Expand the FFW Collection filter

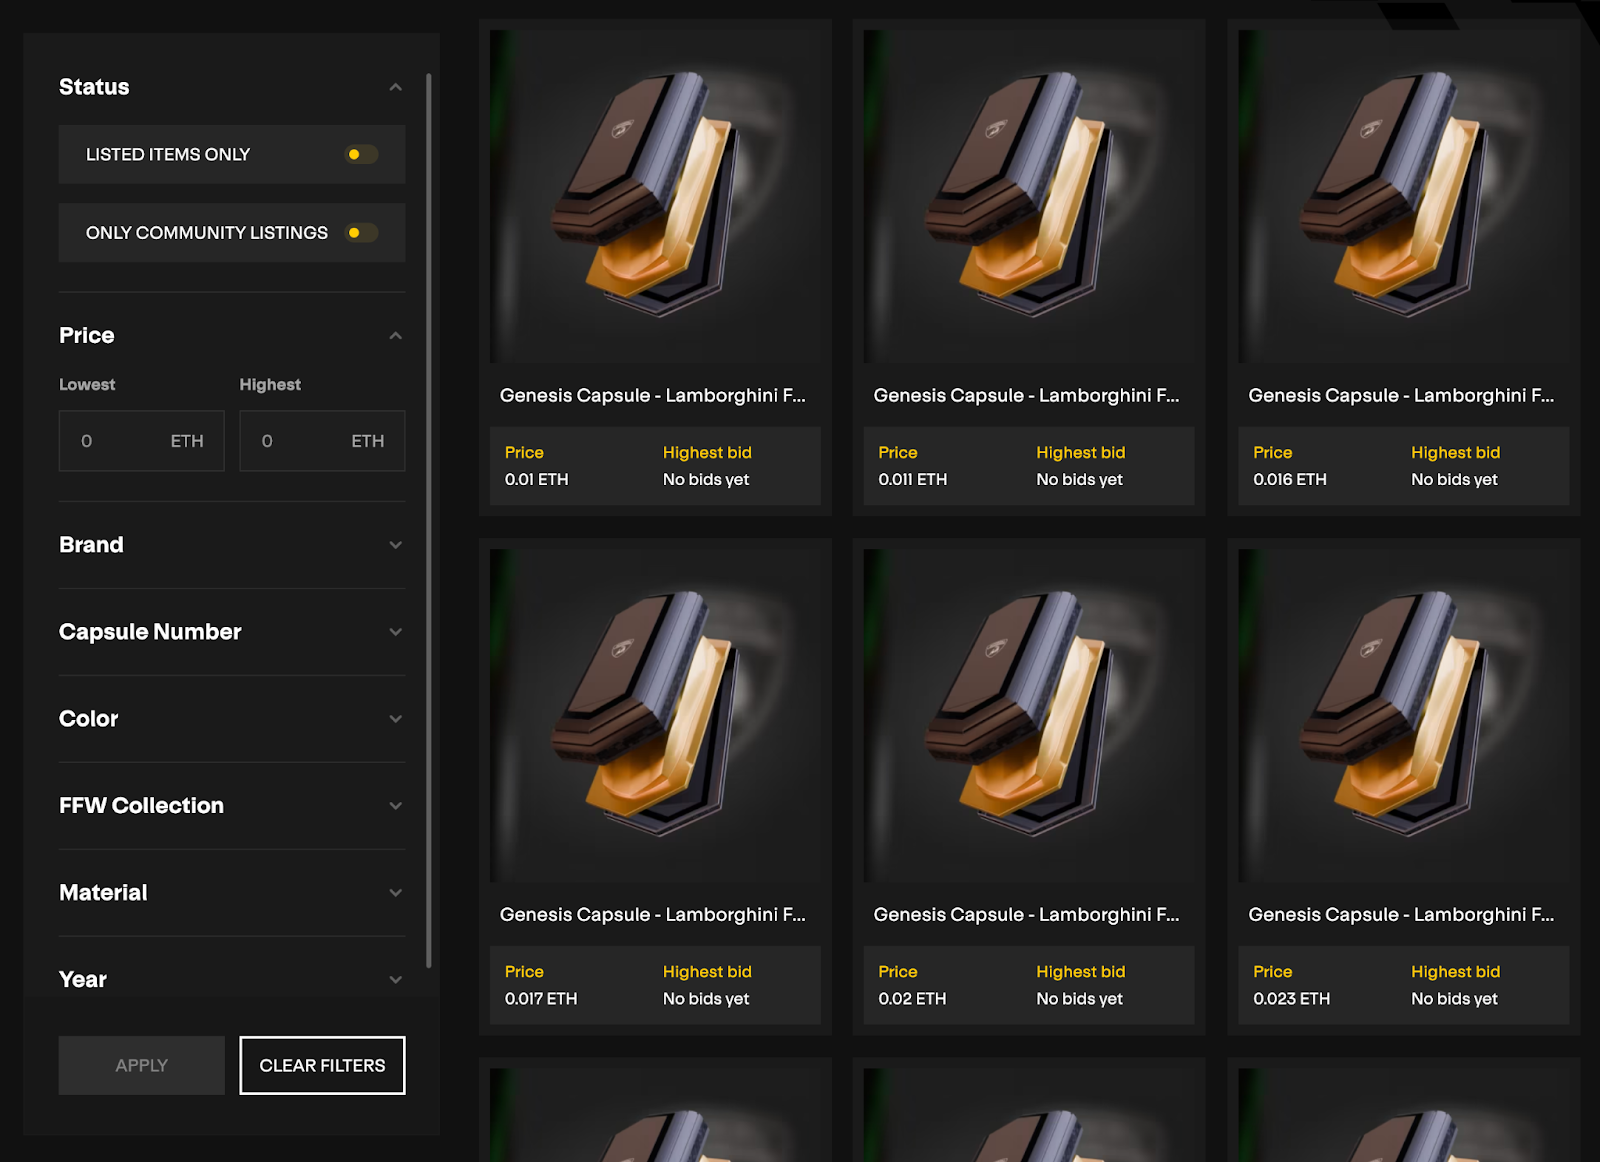395,806
